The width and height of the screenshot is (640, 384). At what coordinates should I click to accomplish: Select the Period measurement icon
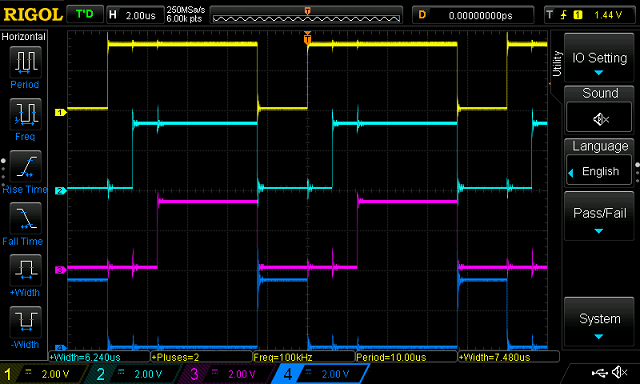(x=25, y=62)
